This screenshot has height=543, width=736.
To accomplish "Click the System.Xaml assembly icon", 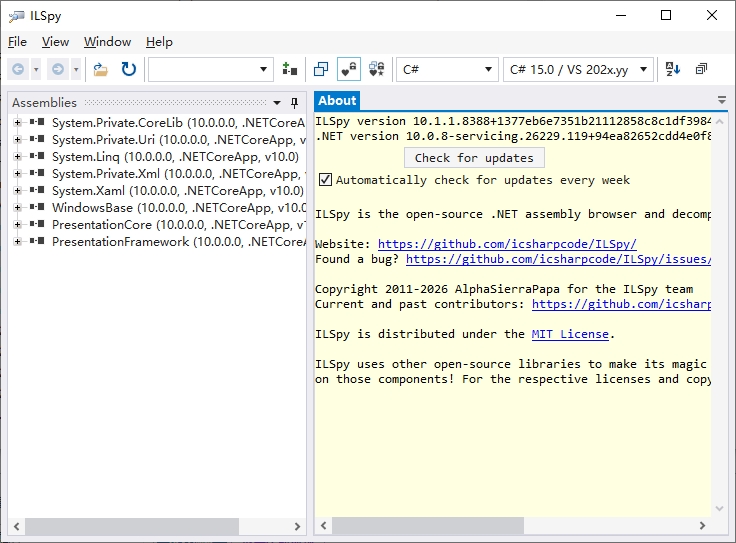I will click(37, 190).
